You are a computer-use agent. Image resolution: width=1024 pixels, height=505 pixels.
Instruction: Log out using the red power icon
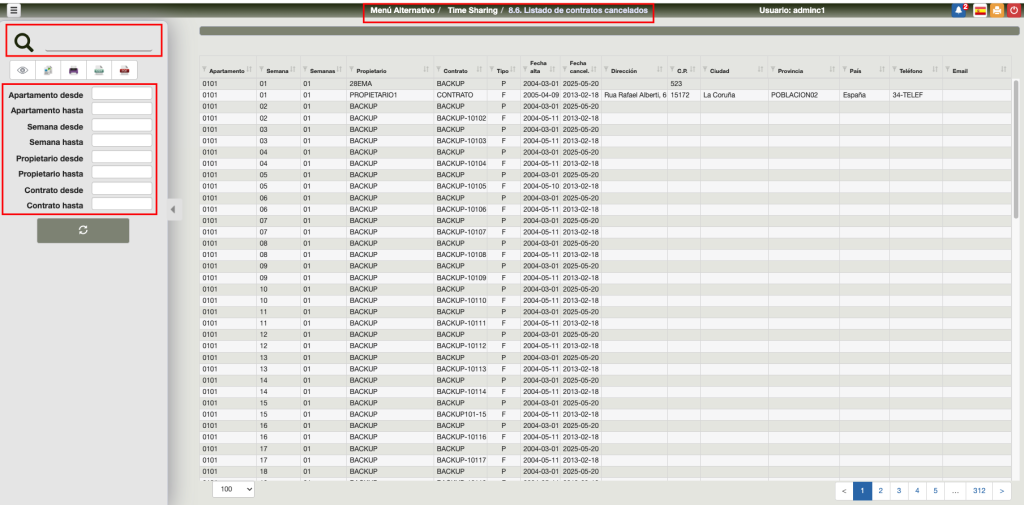point(1014,10)
